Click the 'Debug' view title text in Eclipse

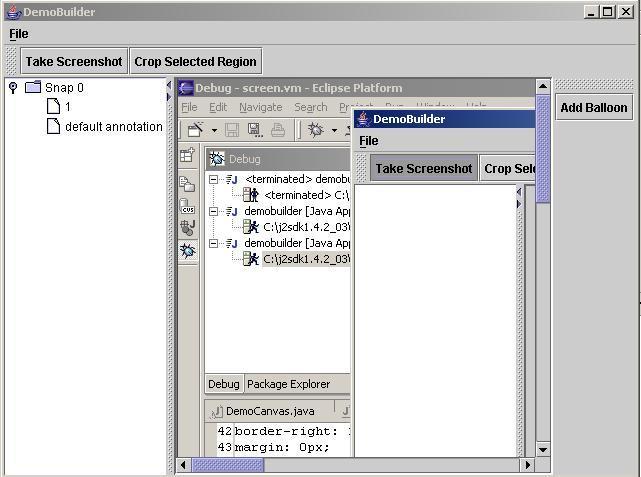pyautogui.click(x=244, y=159)
